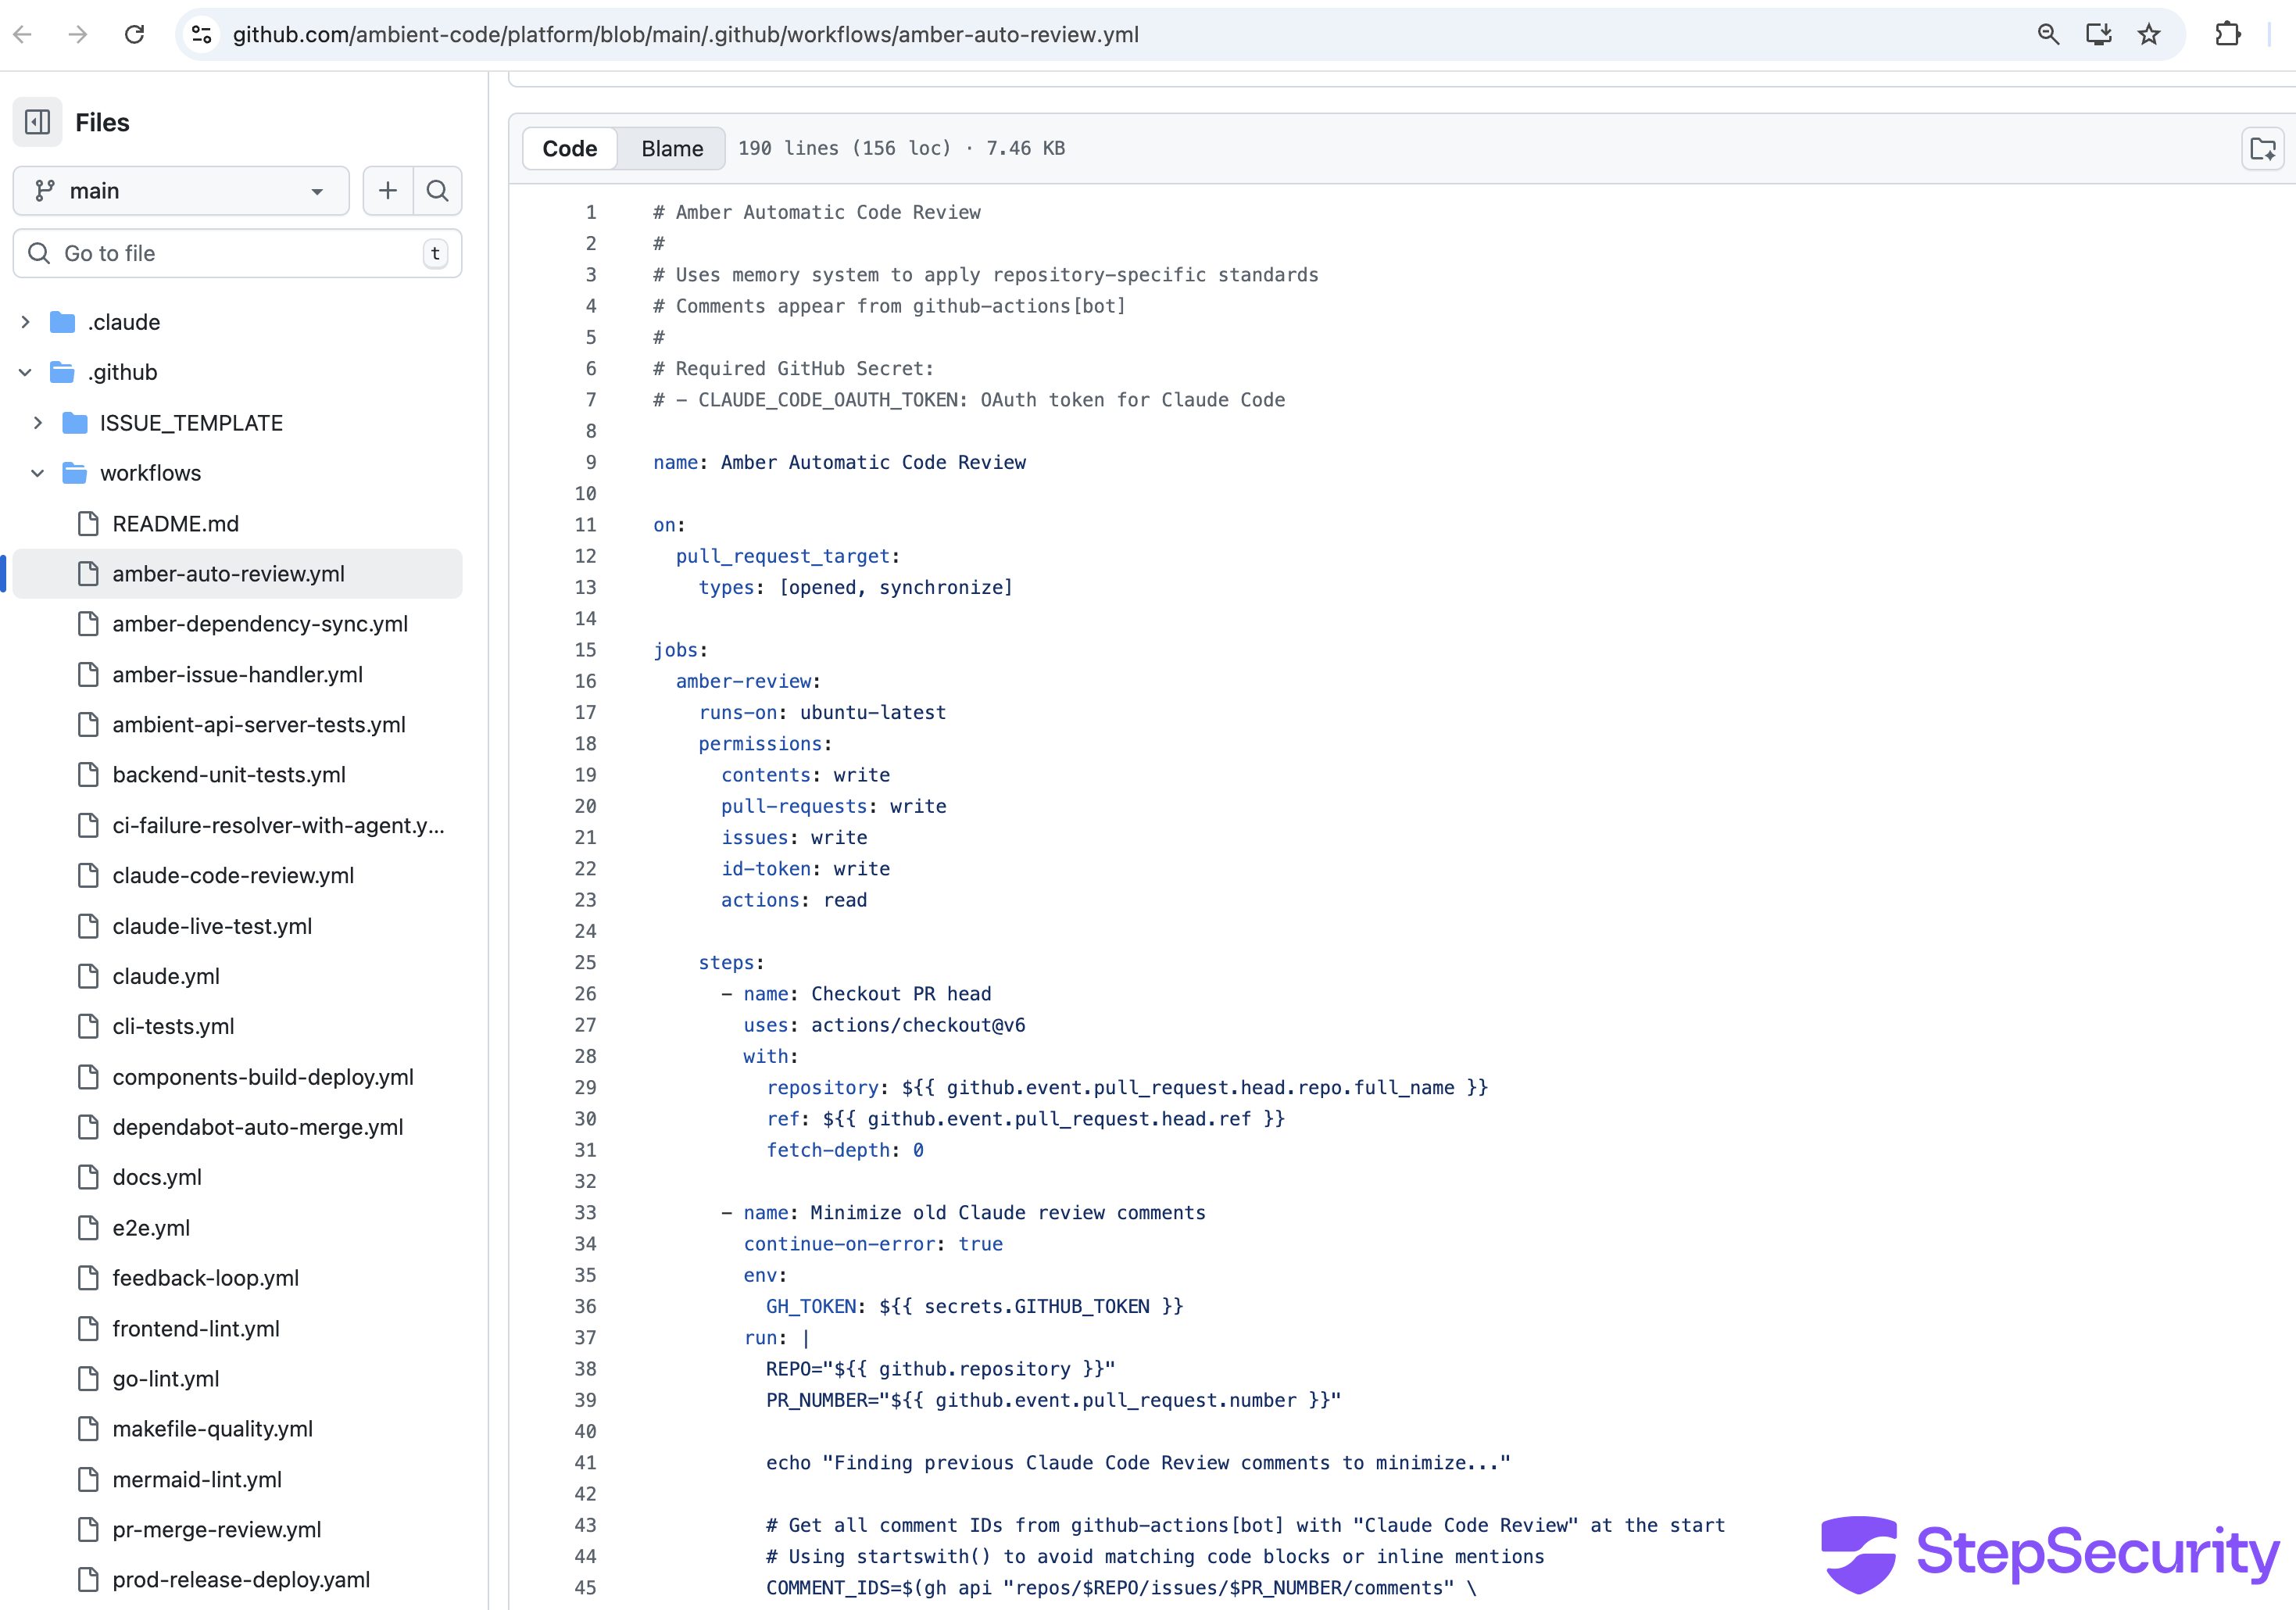The image size is (2296, 1610).
Task: Bookmark page with the star icon
Action: (2148, 35)
